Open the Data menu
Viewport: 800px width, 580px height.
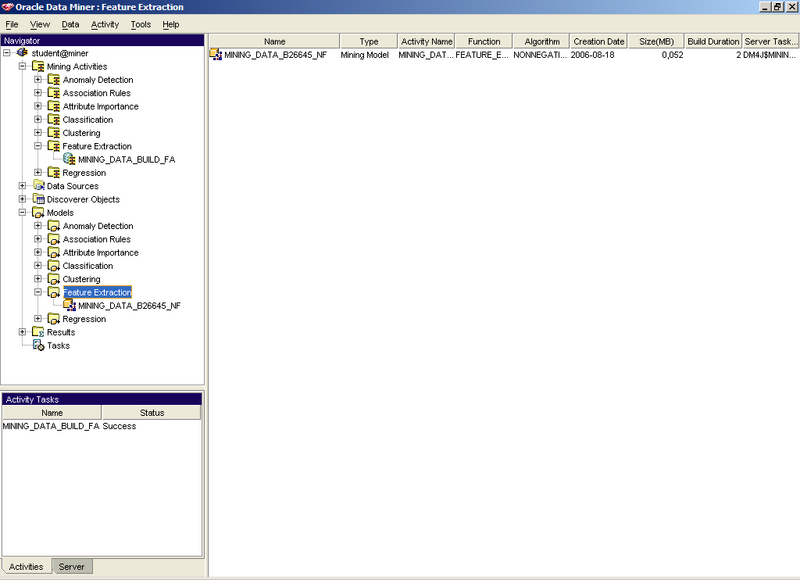click(70, 24)
